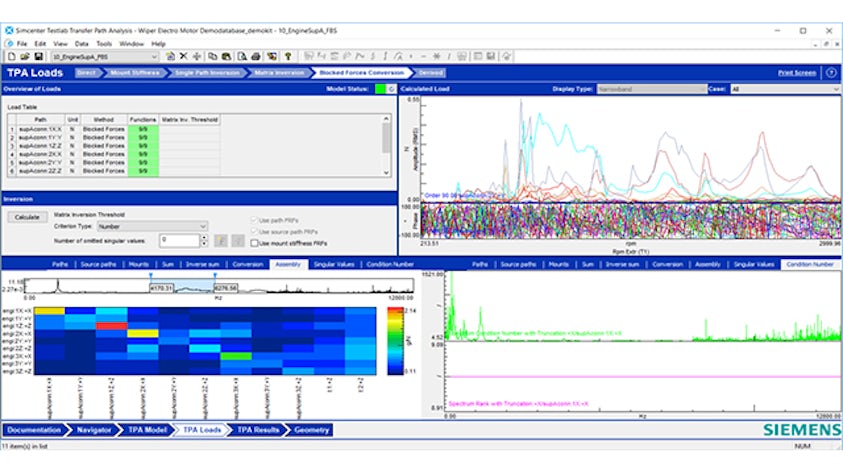843x474 pixels.
Task: Open the Case dropdown showing All
Action: point(785,89)
